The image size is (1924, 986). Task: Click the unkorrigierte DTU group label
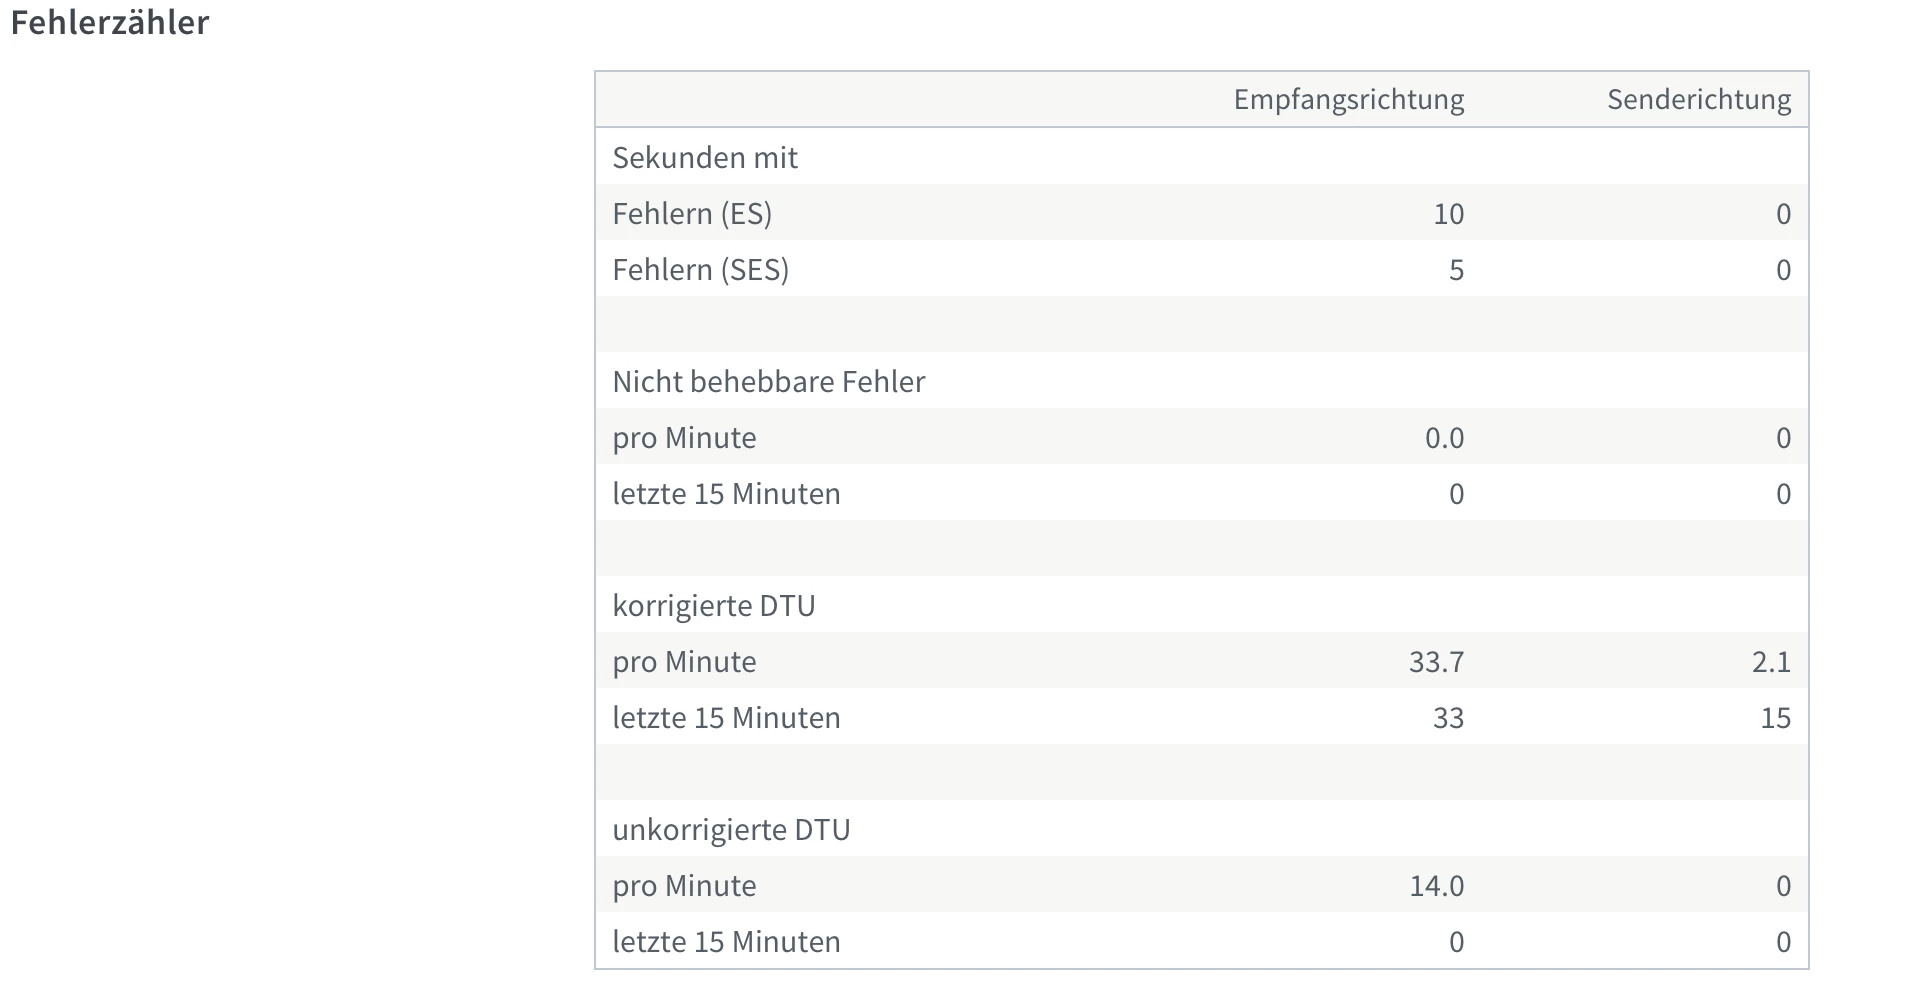pos(731,829)
